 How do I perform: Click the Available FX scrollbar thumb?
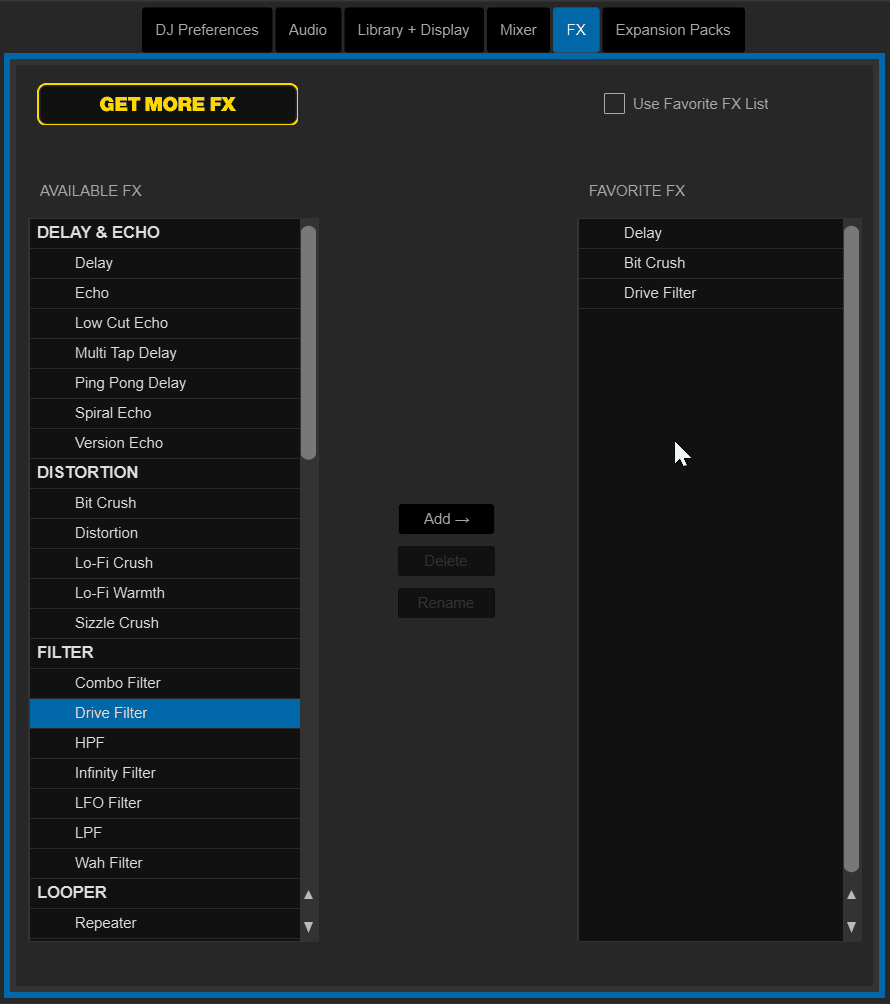click(x=308, y=342)
